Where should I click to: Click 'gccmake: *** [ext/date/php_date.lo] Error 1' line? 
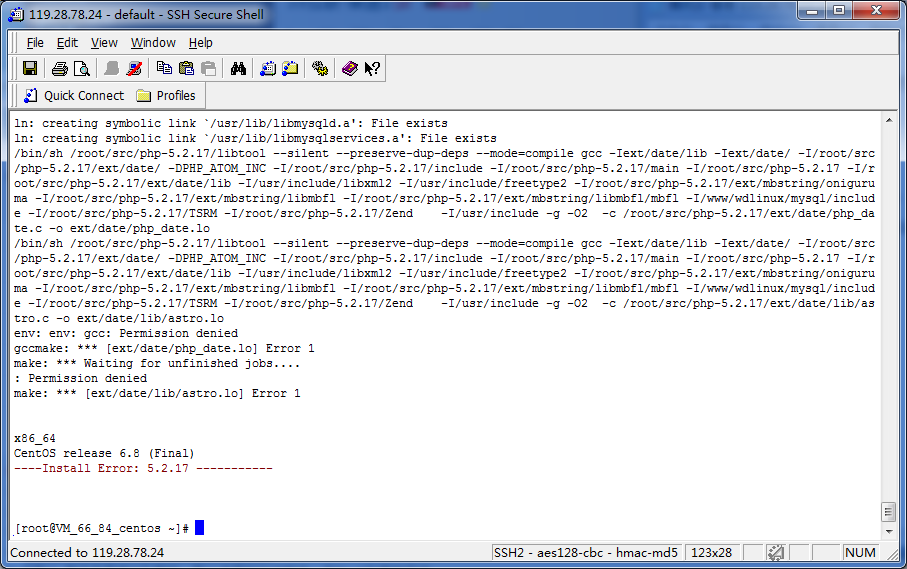point(164,348)
